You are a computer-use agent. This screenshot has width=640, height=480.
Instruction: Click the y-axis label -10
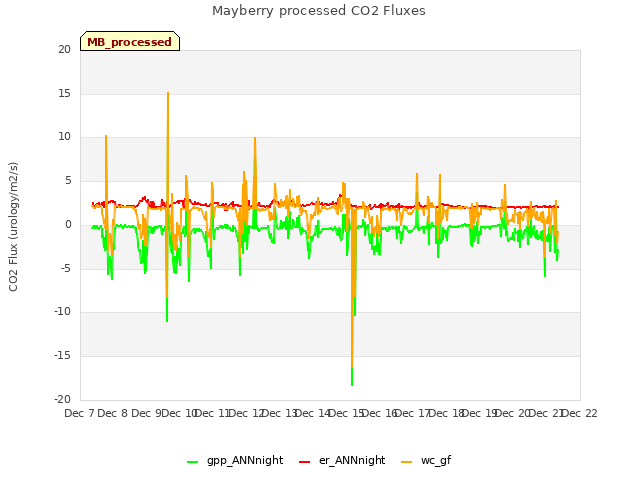62,312
